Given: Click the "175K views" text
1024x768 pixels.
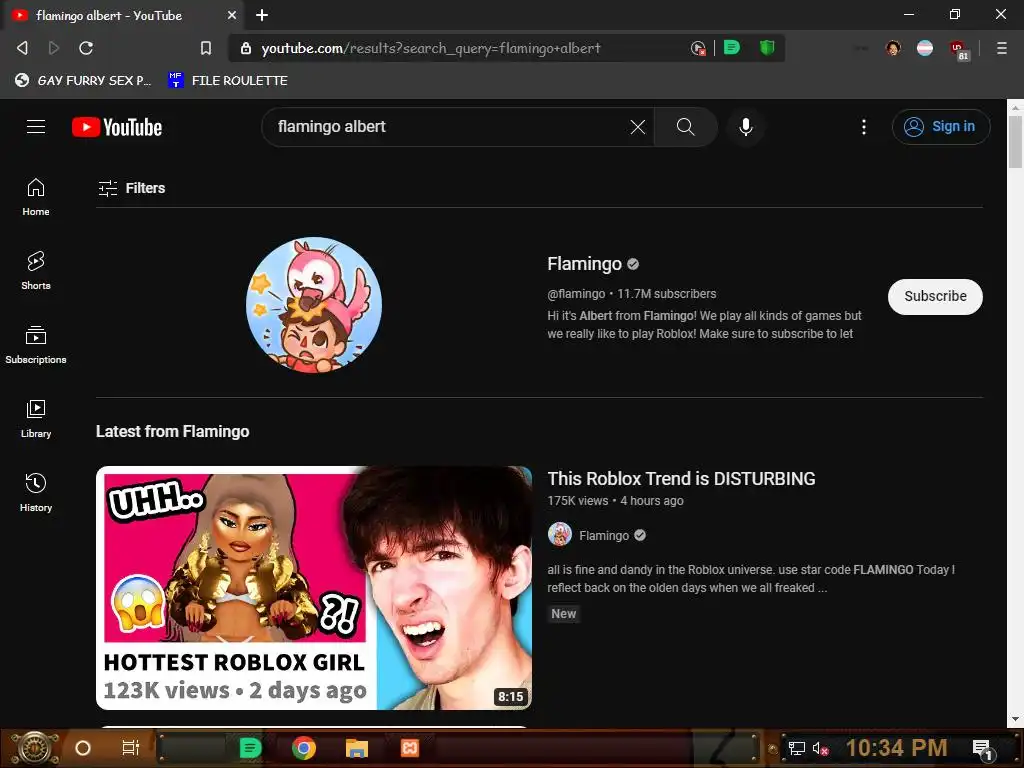Looking at the screenshot, I should pyautogui.click(x=577, y=501).
